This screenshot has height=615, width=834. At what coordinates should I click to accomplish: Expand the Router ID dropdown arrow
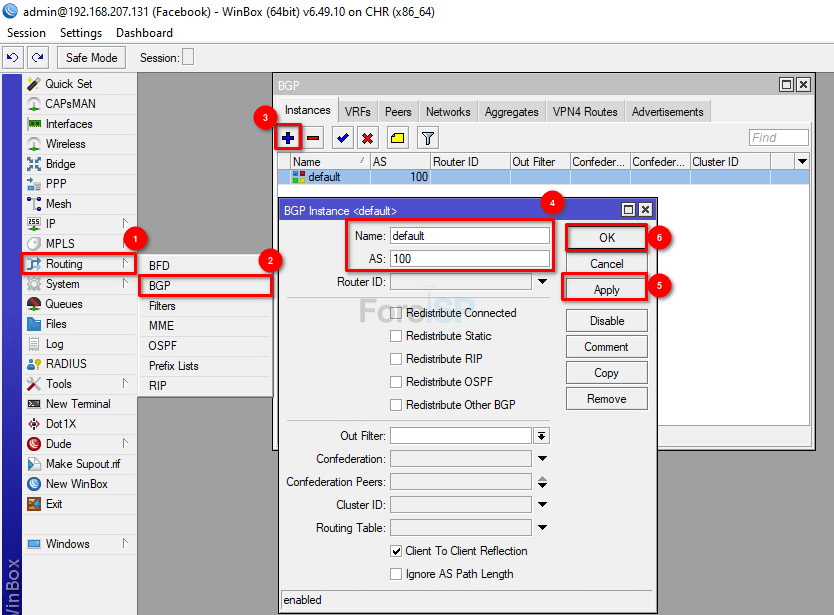coord(542,283)
